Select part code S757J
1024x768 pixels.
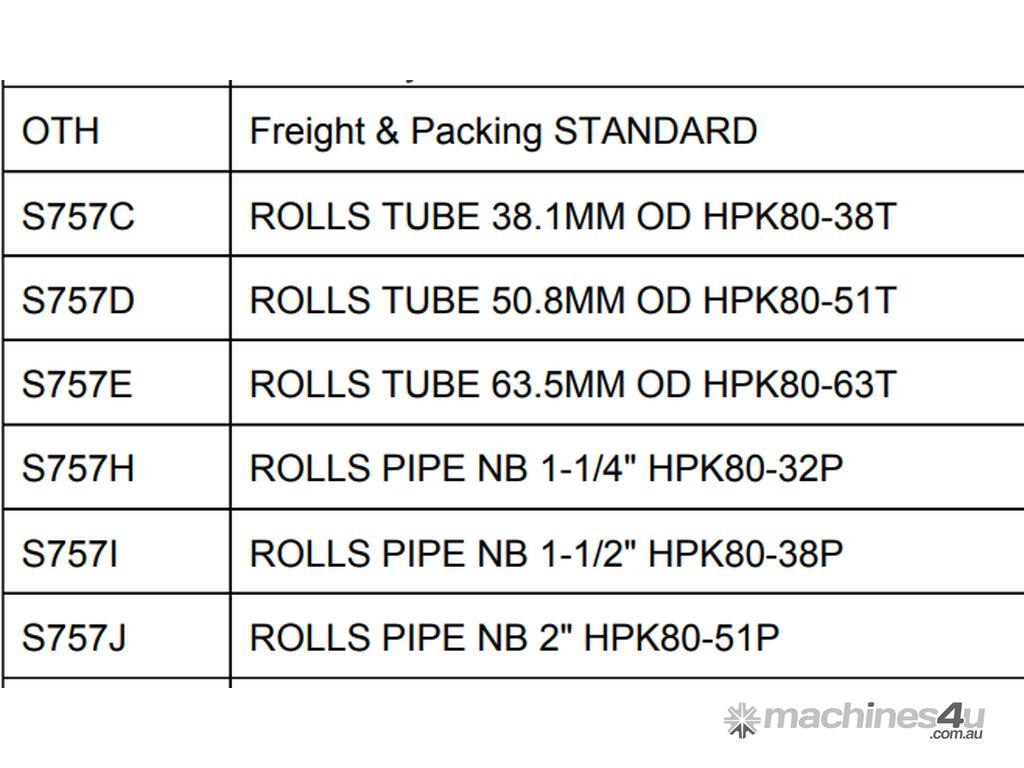[x=74, y=638]
